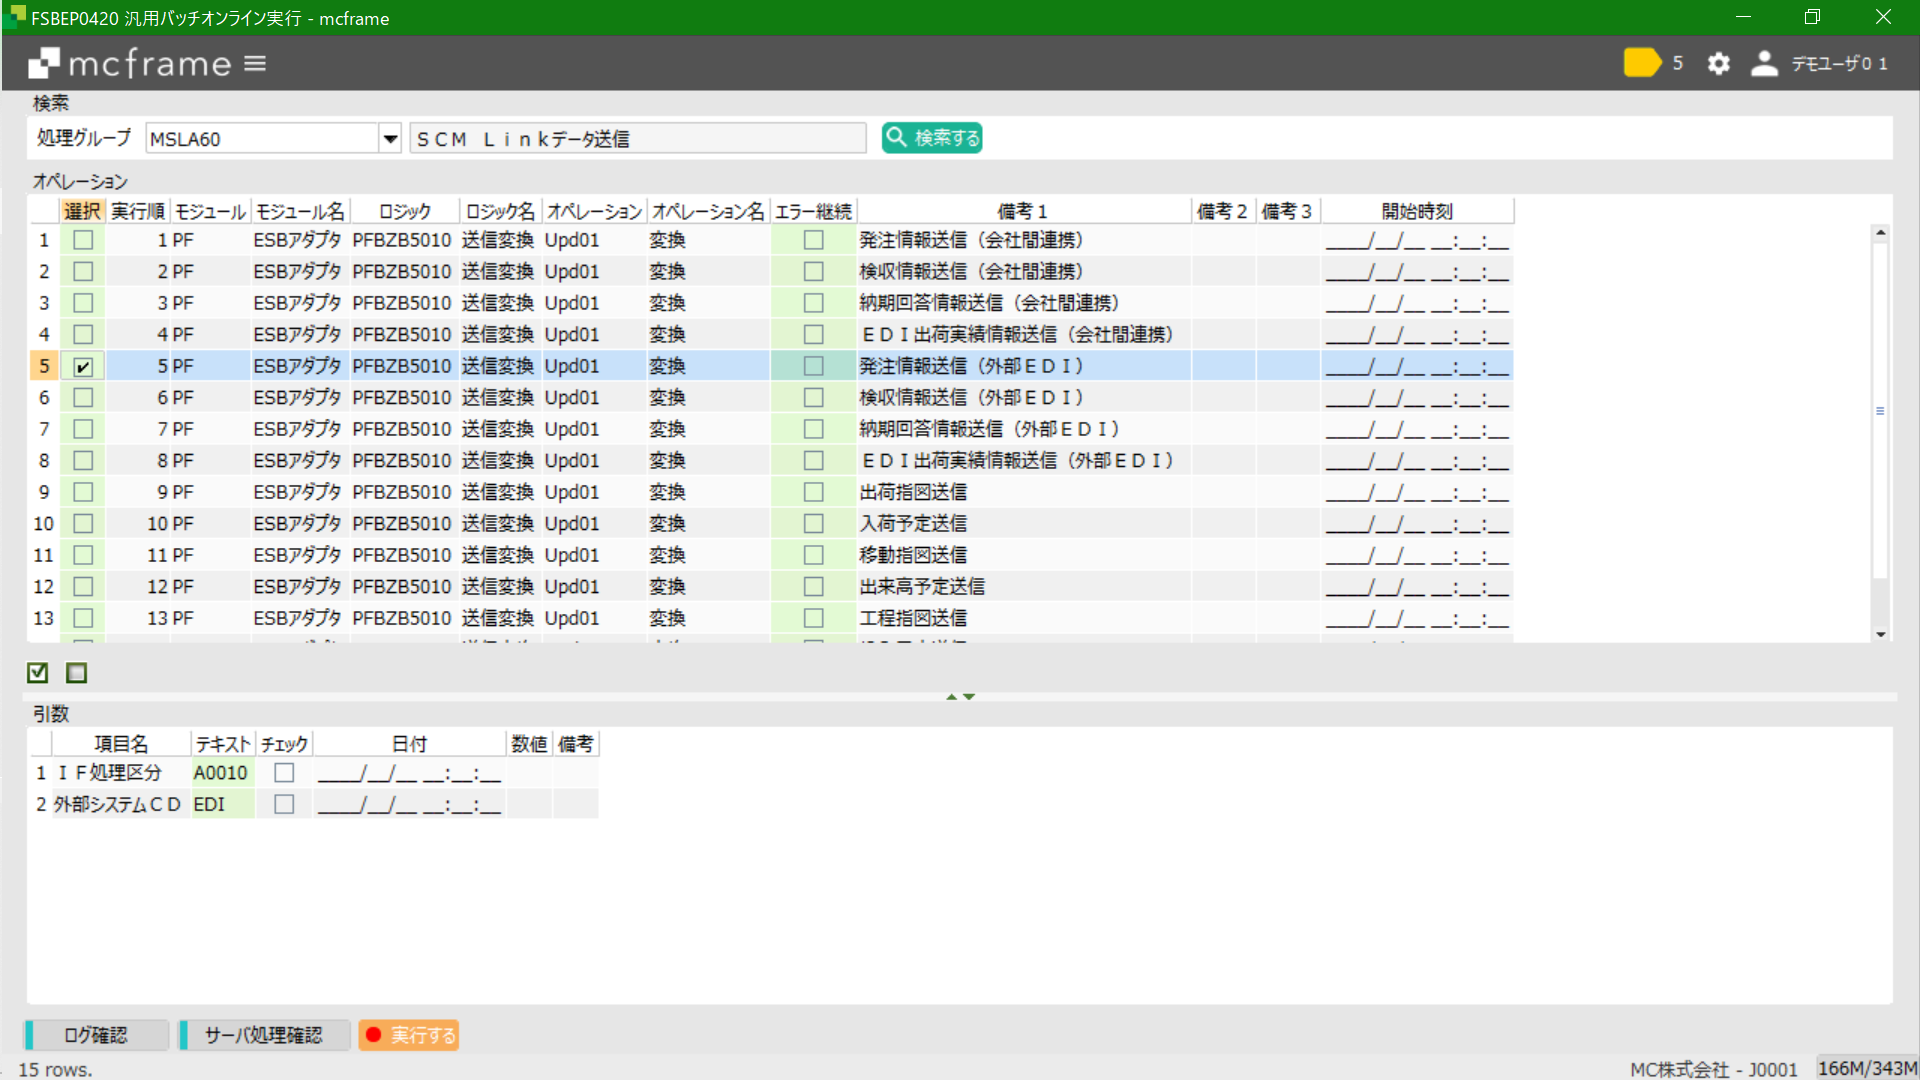This screenshot has height=1080, width=1920.
Task: Click the 備考1 column header
Action: (x=1020, y=210)
